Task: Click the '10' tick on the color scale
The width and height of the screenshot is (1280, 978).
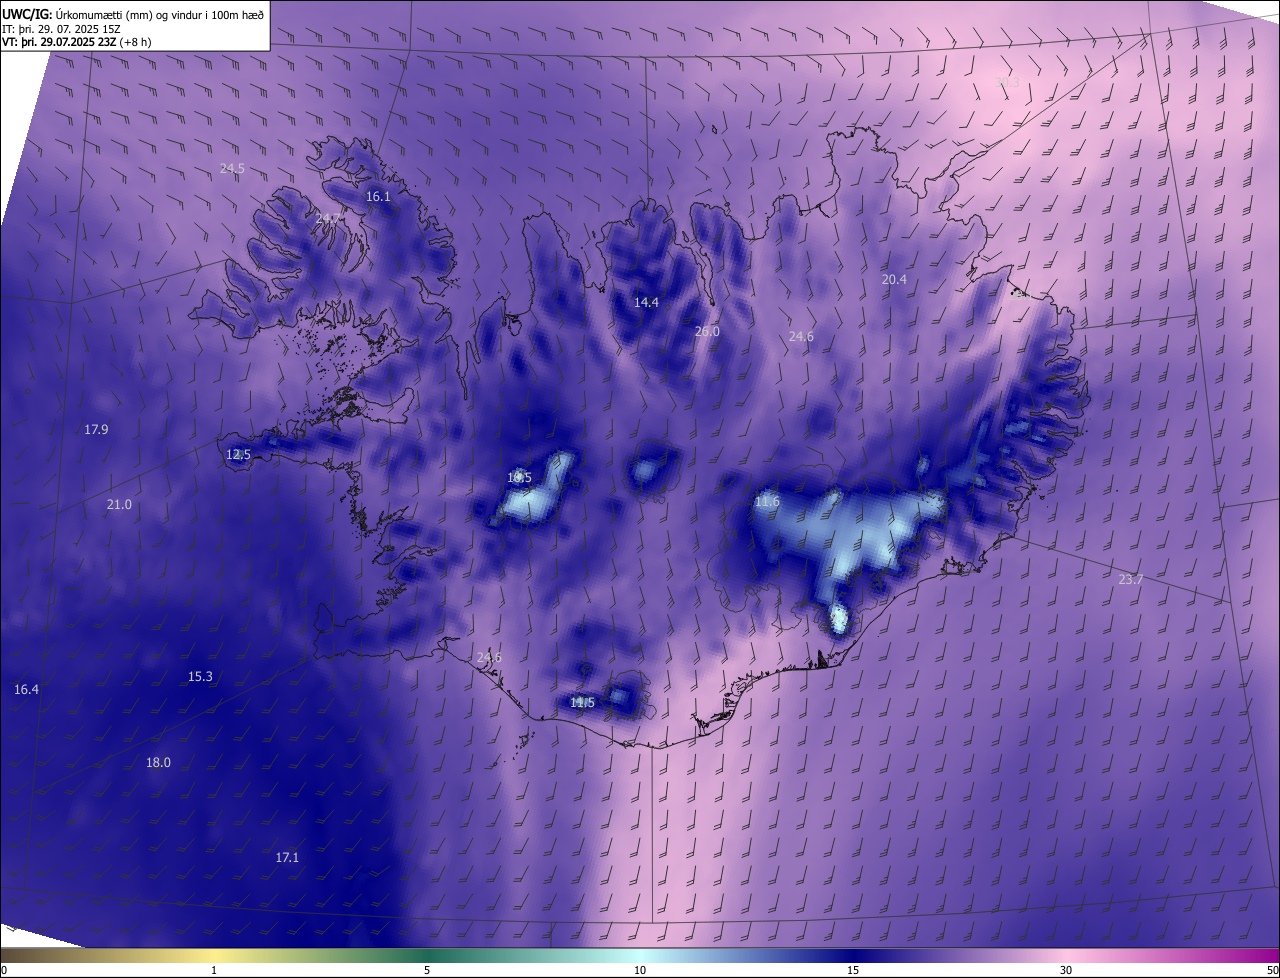Action: tap(640, 971)
